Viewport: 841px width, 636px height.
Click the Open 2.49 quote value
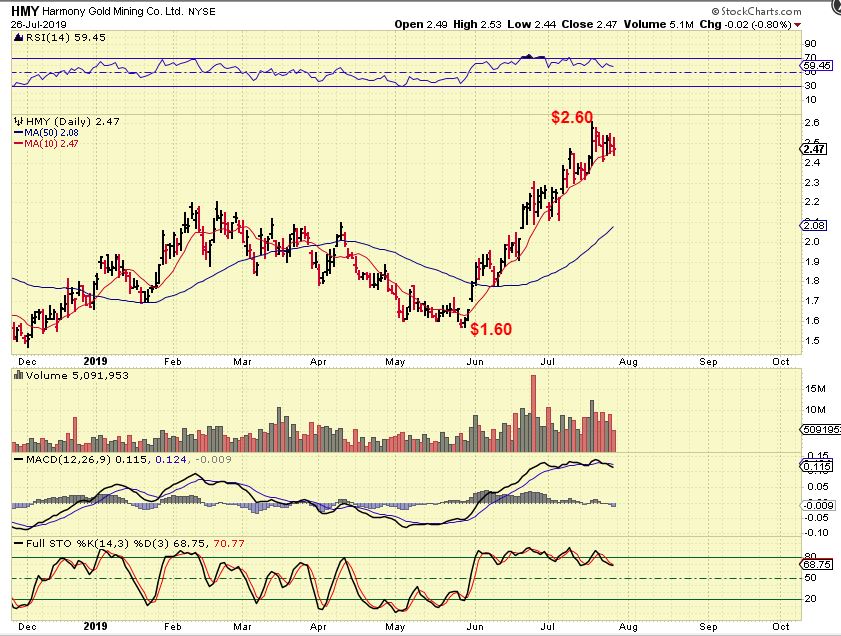pos(421,25)
